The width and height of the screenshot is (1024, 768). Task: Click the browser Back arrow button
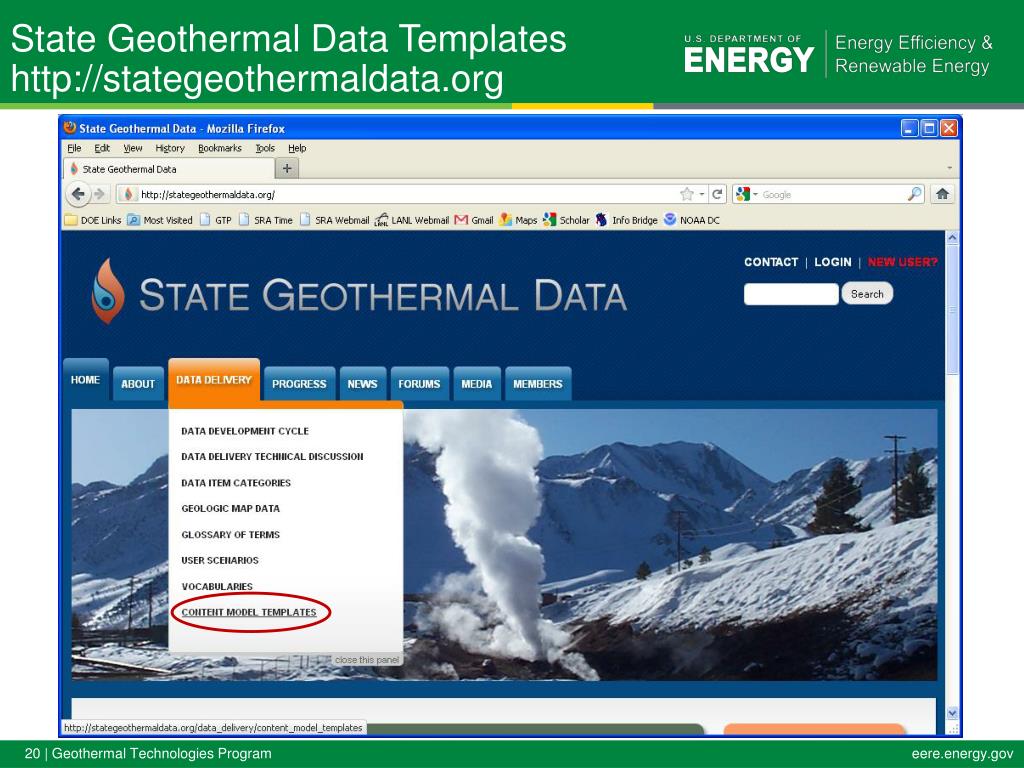(78, 194)
